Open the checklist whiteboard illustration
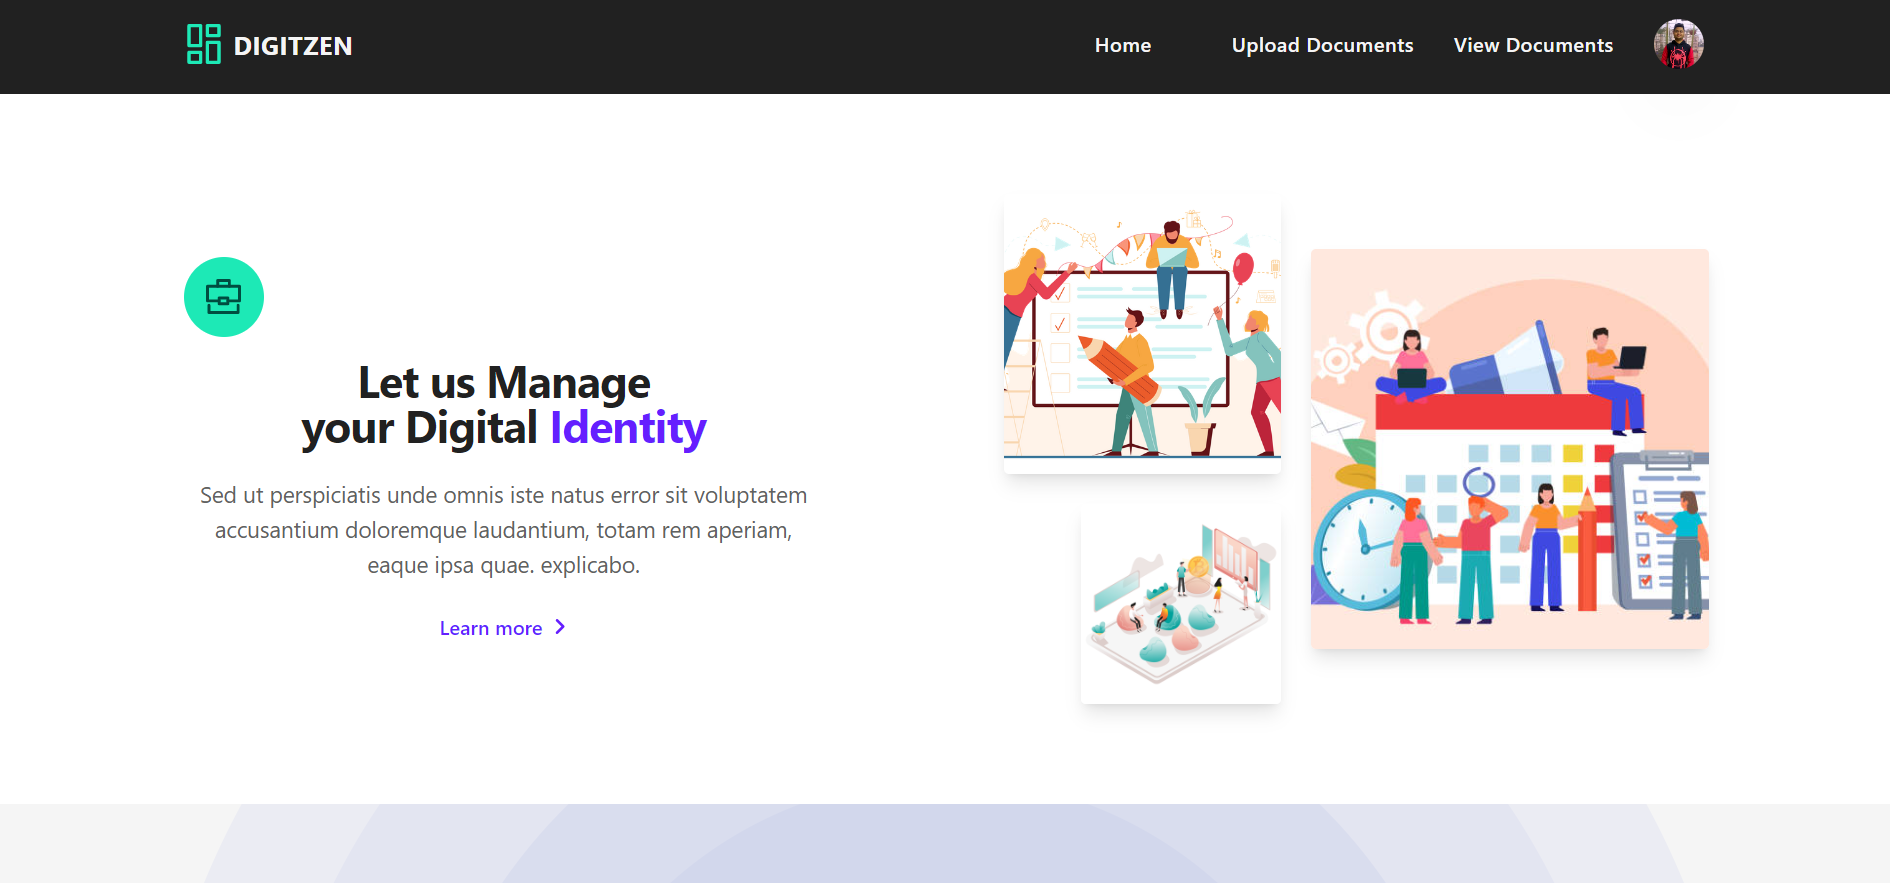The width and height of the screenshot is (1890, 883). tap(1142, 335)
